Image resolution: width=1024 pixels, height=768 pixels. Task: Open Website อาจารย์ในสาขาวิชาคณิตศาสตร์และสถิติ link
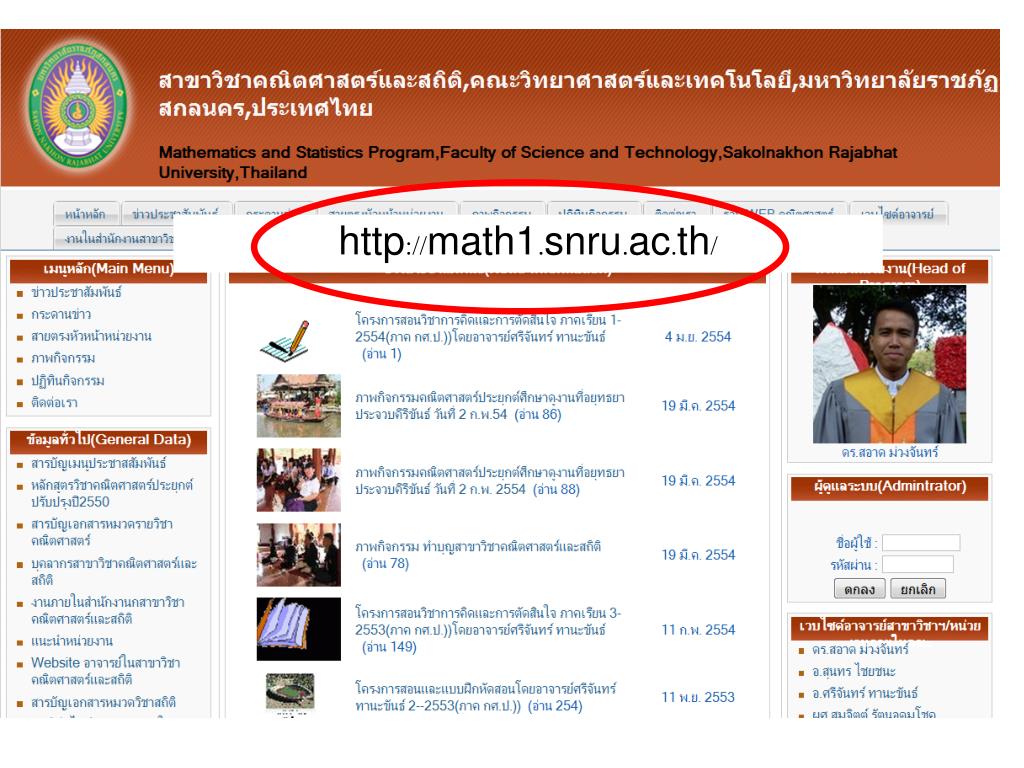[x=106, y=671]
